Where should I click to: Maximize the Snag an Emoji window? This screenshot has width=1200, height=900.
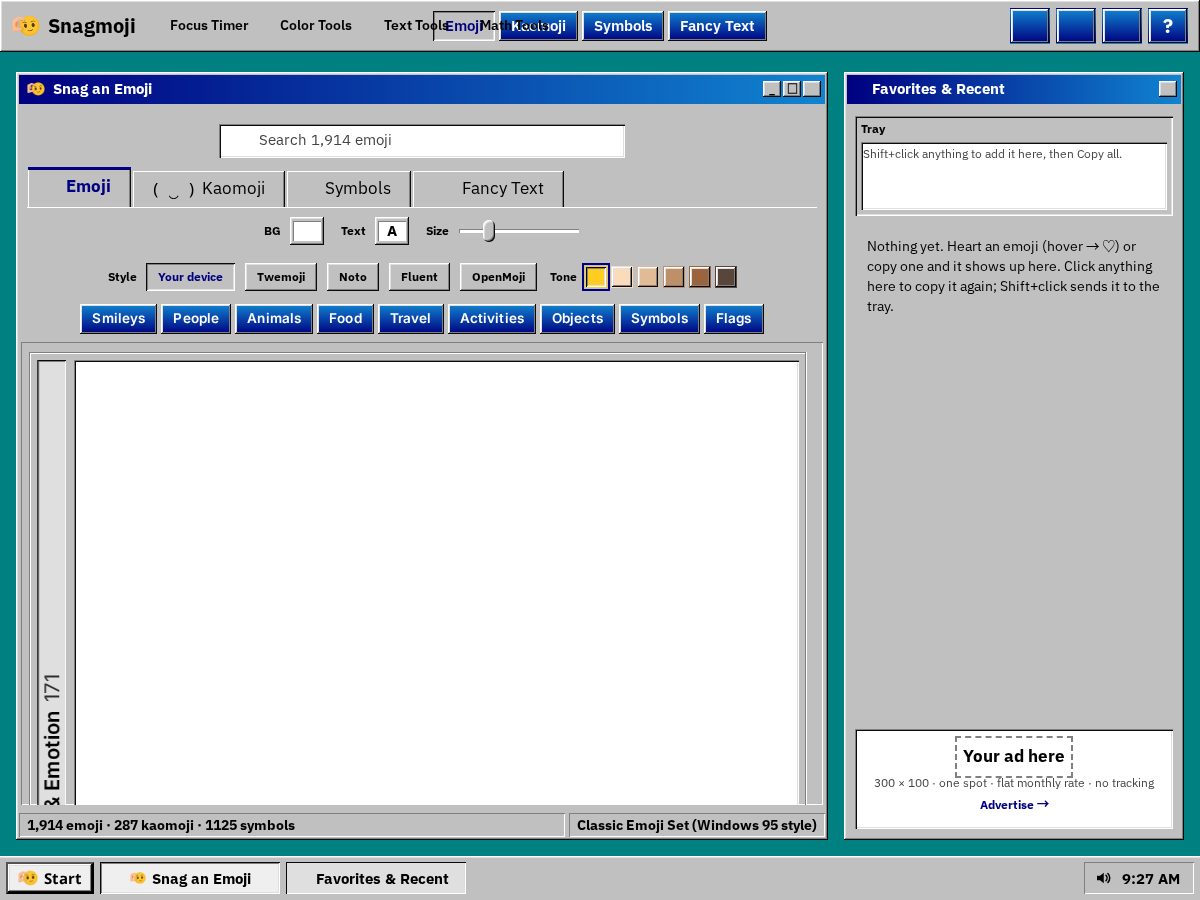(x=792, y=89)
